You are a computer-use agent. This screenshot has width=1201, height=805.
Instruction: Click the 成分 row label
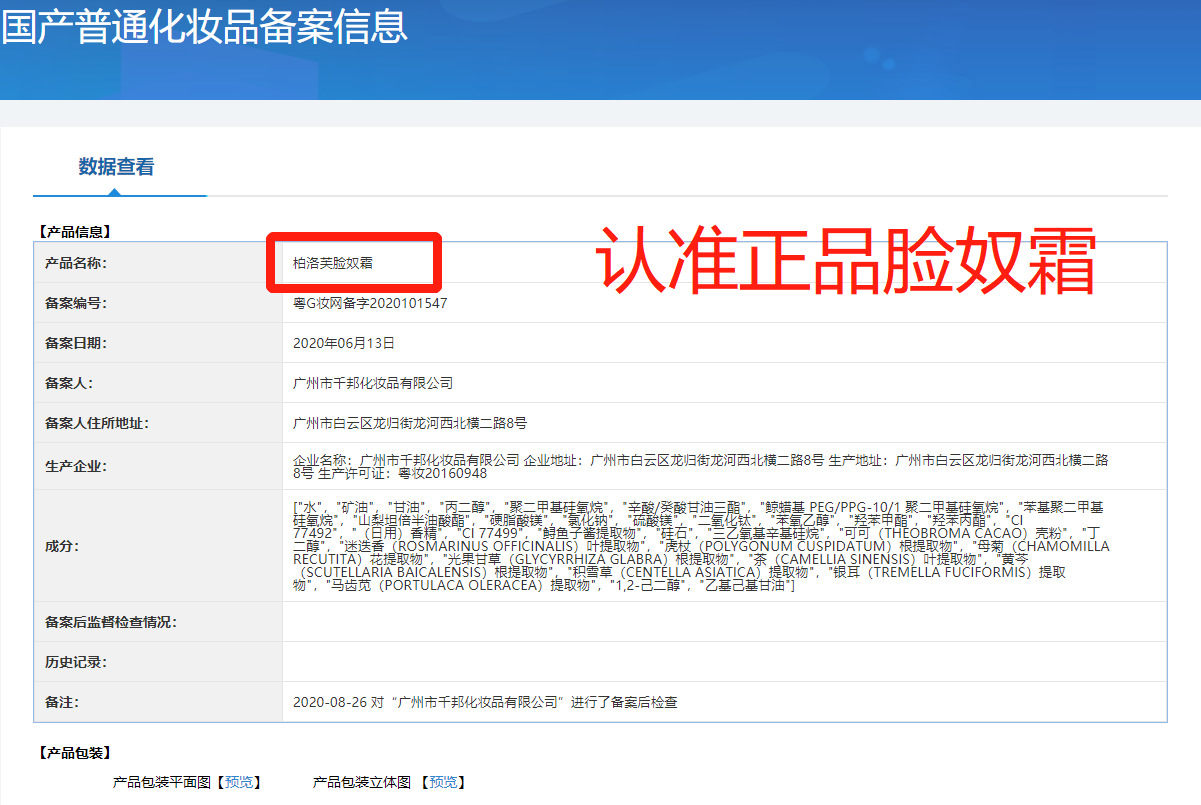[x=62, y=547]
